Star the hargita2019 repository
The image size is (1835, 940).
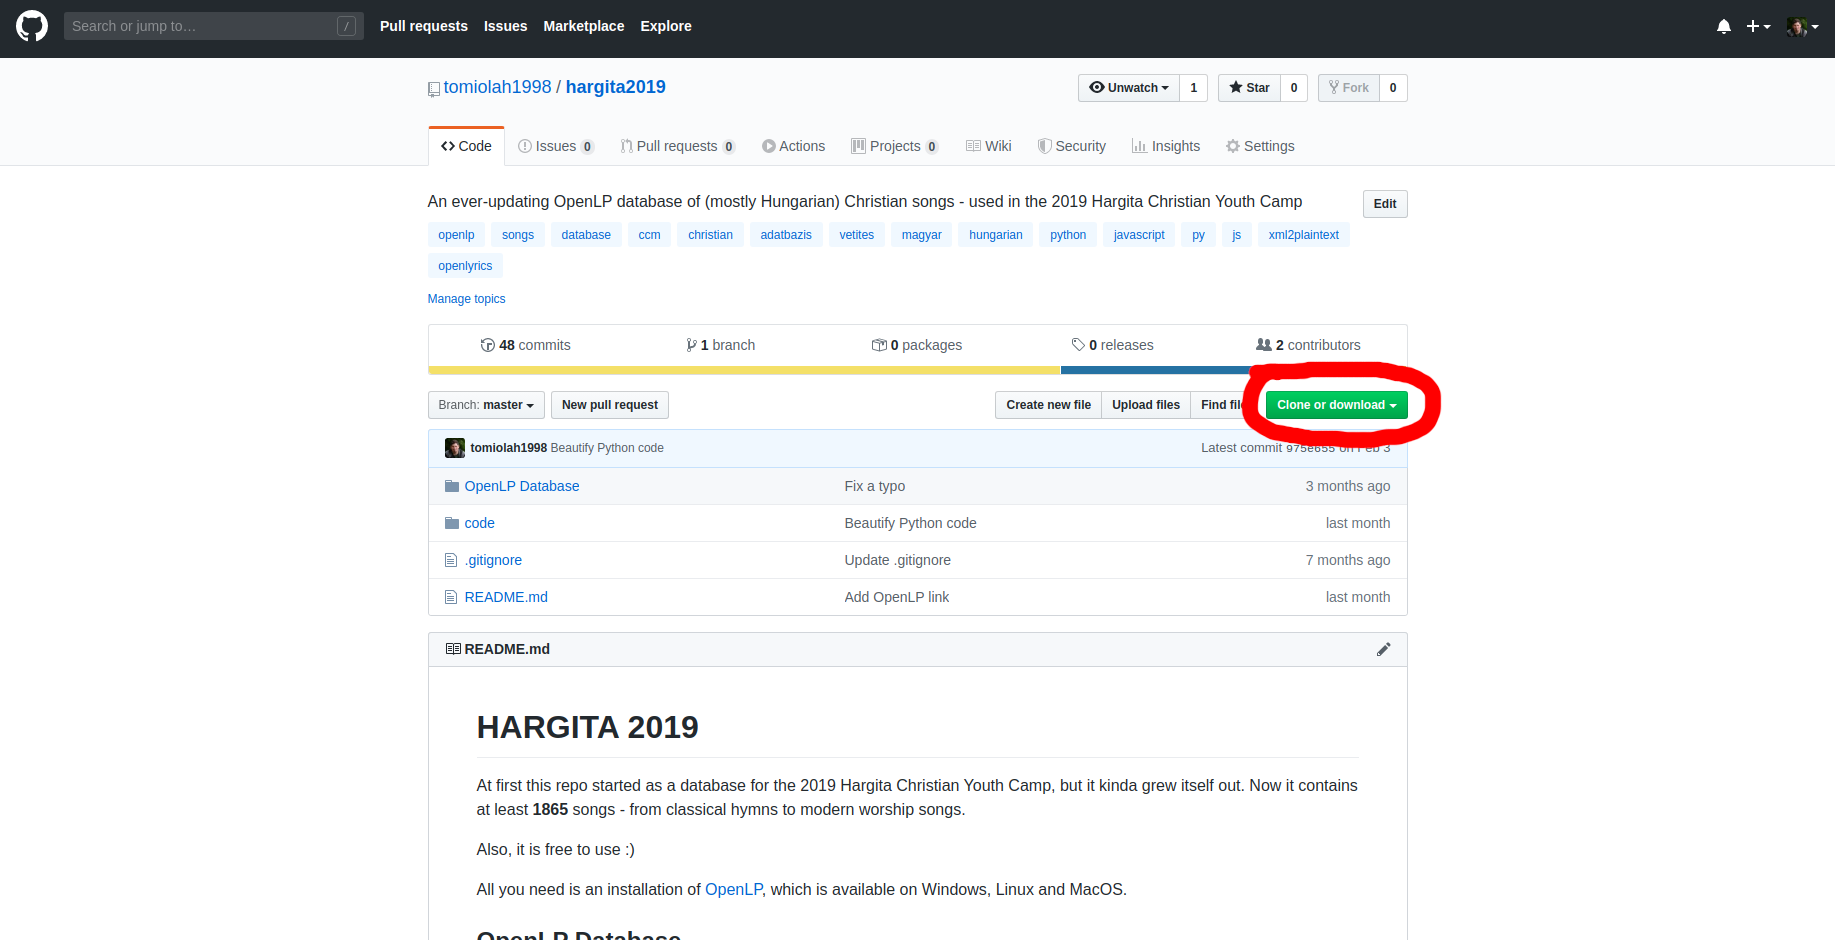[1249, 88]
